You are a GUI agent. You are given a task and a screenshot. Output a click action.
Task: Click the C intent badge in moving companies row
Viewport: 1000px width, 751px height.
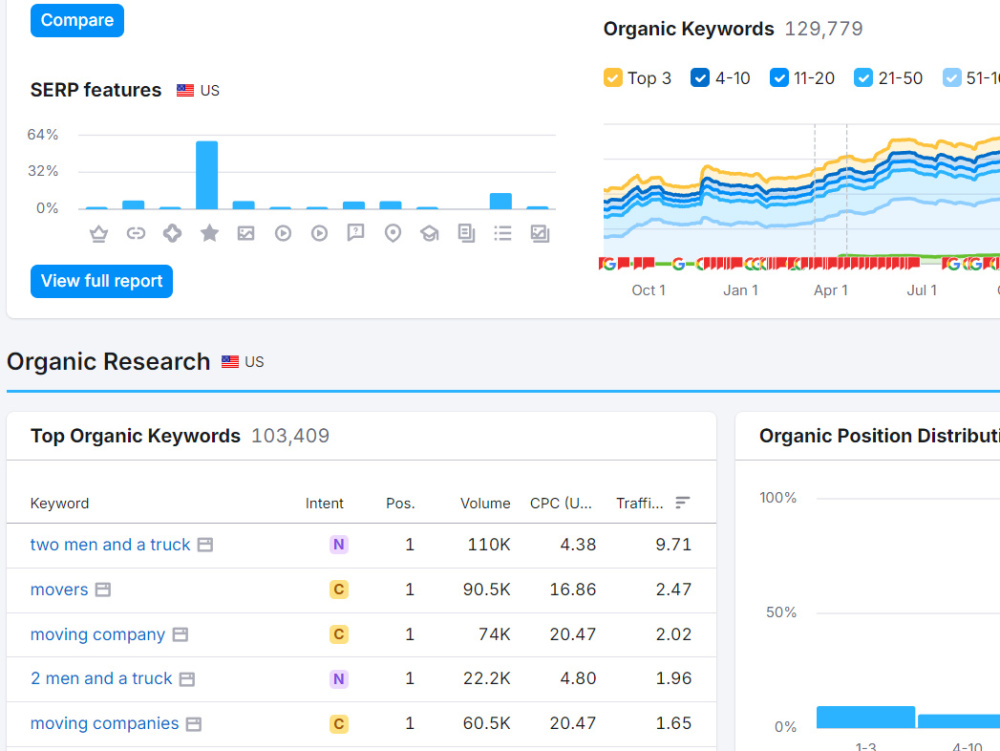[x=339, y=724]
